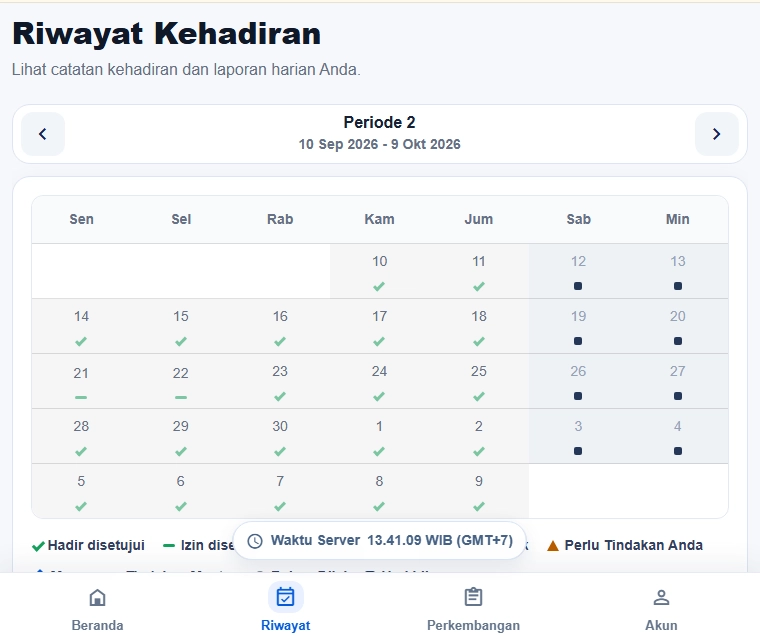The width and height of the screenshot is (760, 637).
Task: Select calendar date 1 October
Action: click(380, 436)
